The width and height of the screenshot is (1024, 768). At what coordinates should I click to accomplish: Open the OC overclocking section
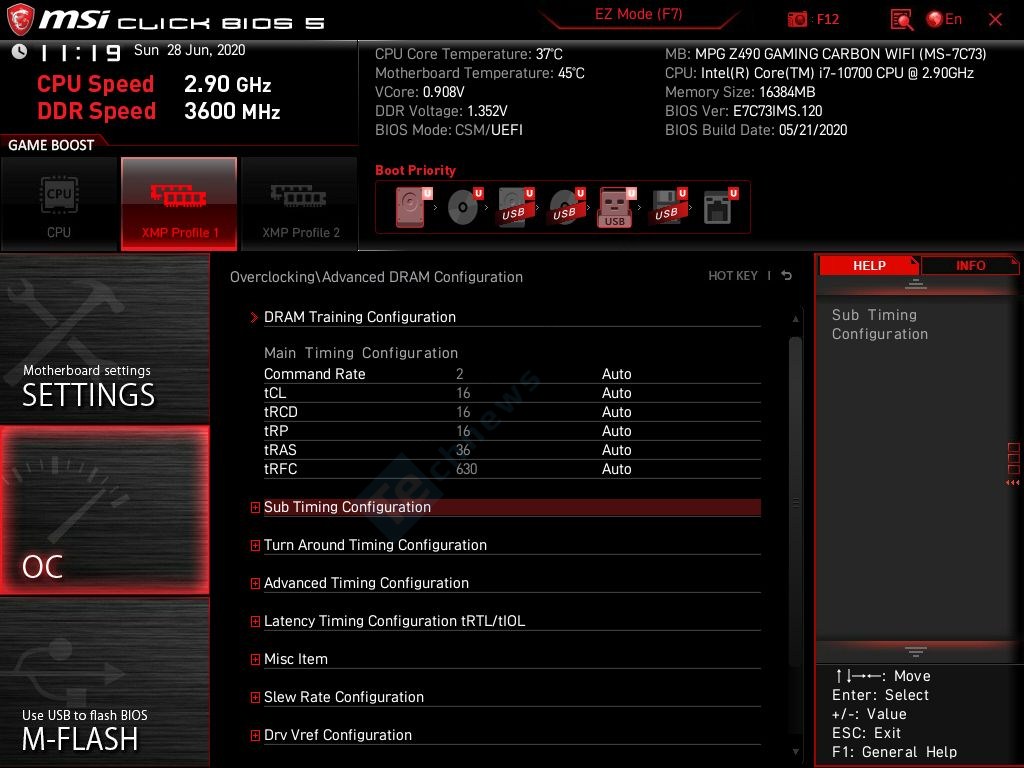pos(104,510)
